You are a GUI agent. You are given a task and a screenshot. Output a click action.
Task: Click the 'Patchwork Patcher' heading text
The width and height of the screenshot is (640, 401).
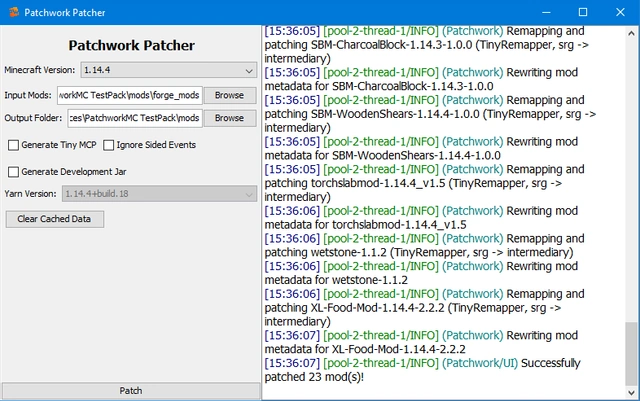pyautogui.click(x=131, y=45)
